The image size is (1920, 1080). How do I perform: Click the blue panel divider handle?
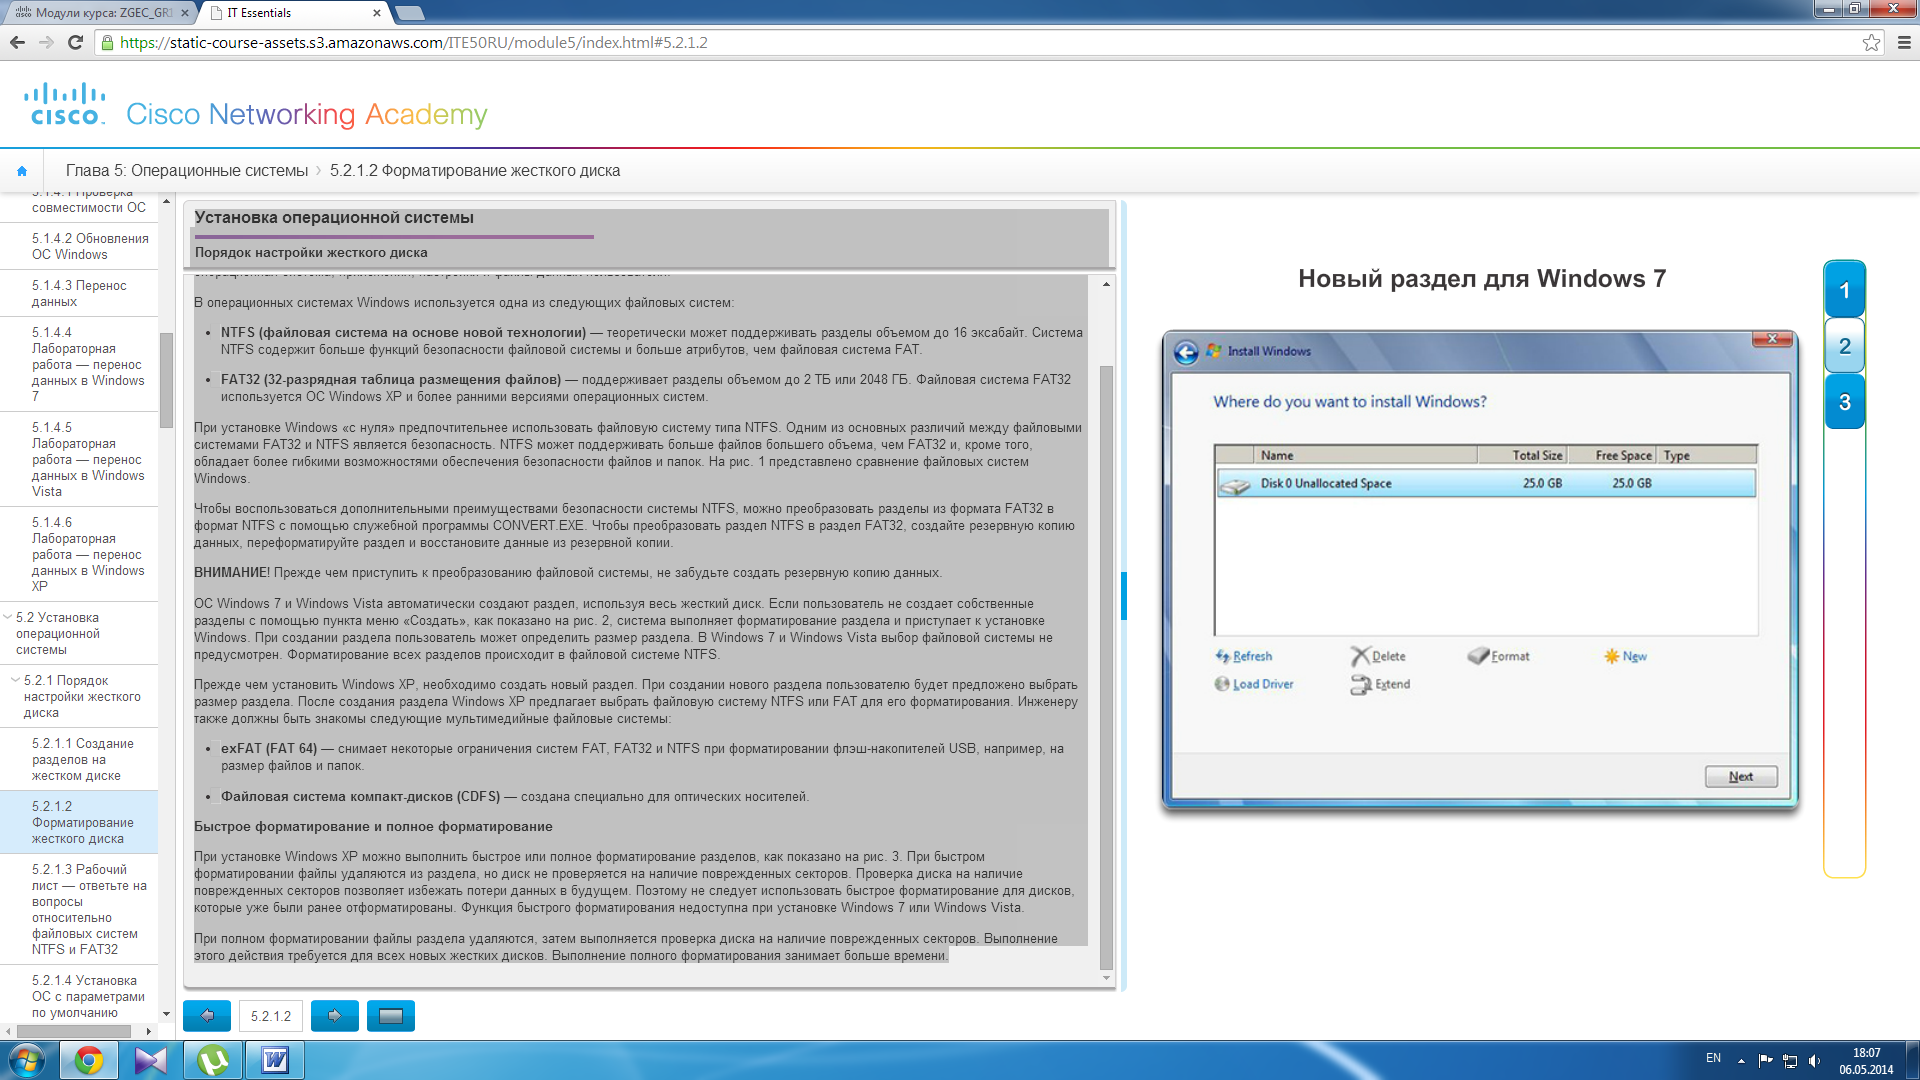pyautogui.click(x=1124, y=596)
